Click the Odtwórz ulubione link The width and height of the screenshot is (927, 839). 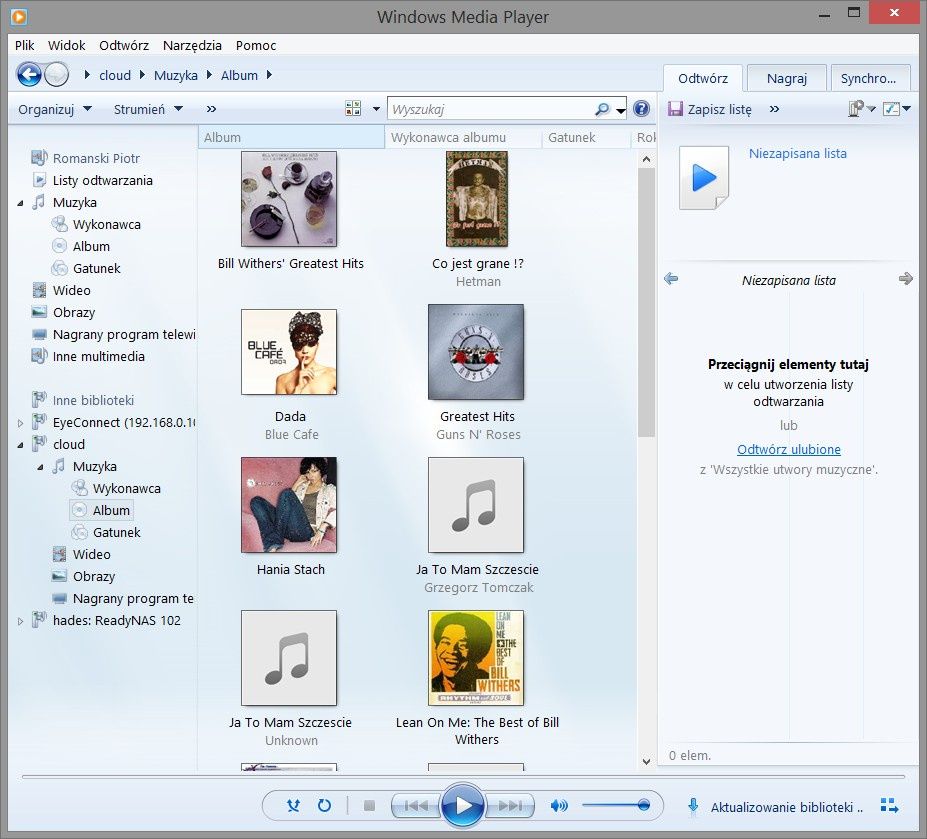pos(789,449)
